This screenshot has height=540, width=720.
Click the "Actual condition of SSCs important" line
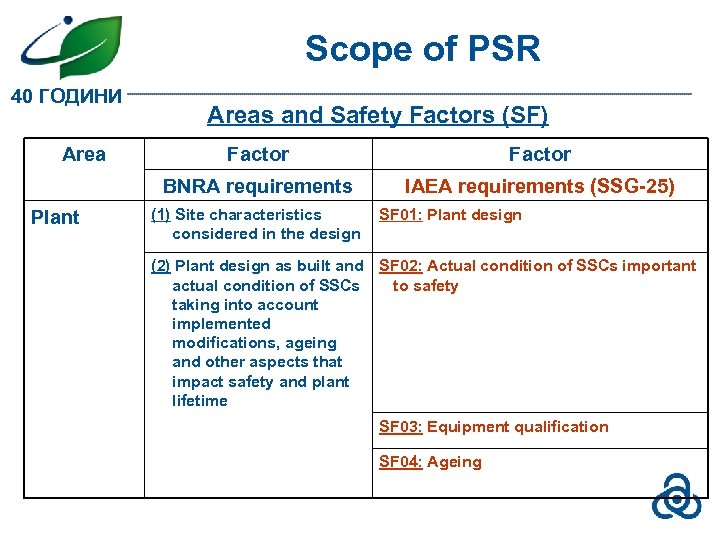(562, 266)
